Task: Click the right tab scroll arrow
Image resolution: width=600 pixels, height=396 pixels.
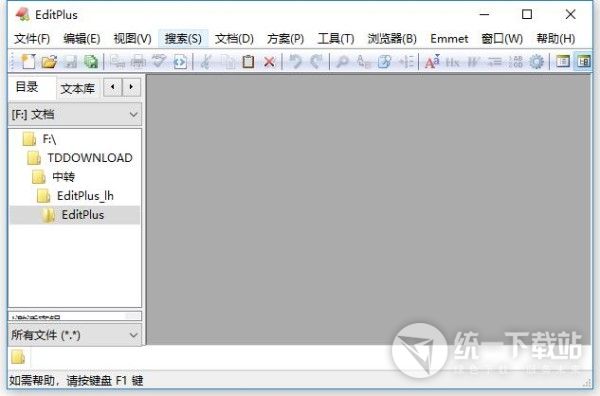Action: [x=131, y=87]
